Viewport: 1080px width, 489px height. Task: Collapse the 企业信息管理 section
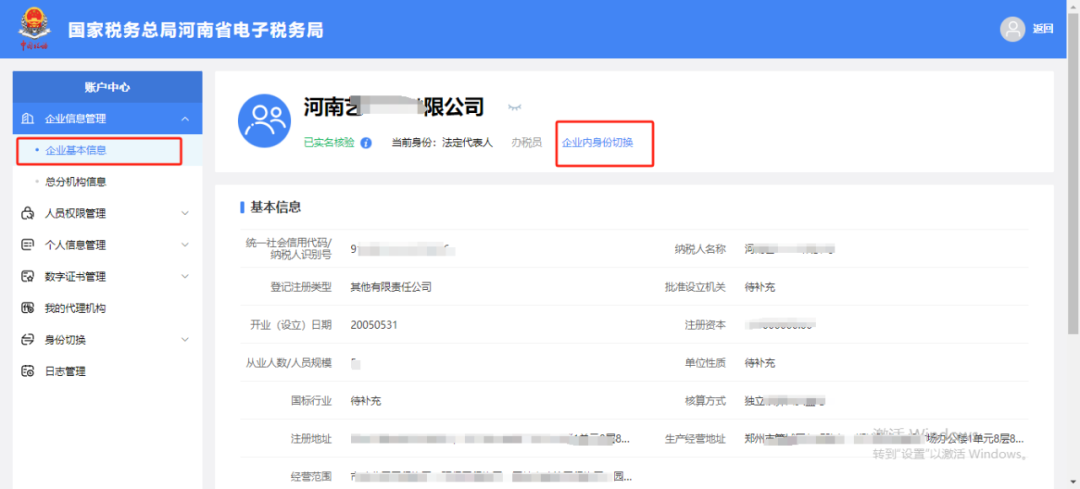click(185, 119)
